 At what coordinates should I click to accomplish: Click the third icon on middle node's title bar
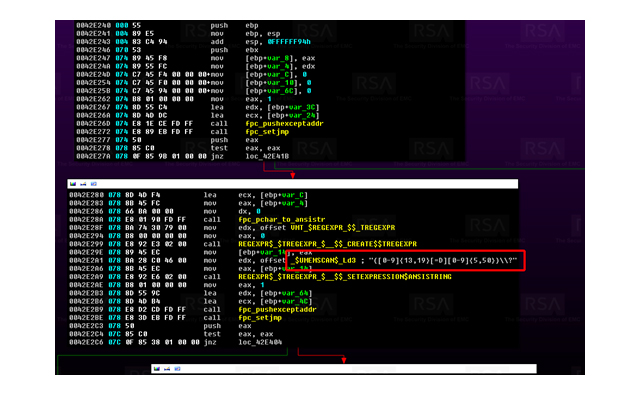pyautogui.click(x=95, y=185)
